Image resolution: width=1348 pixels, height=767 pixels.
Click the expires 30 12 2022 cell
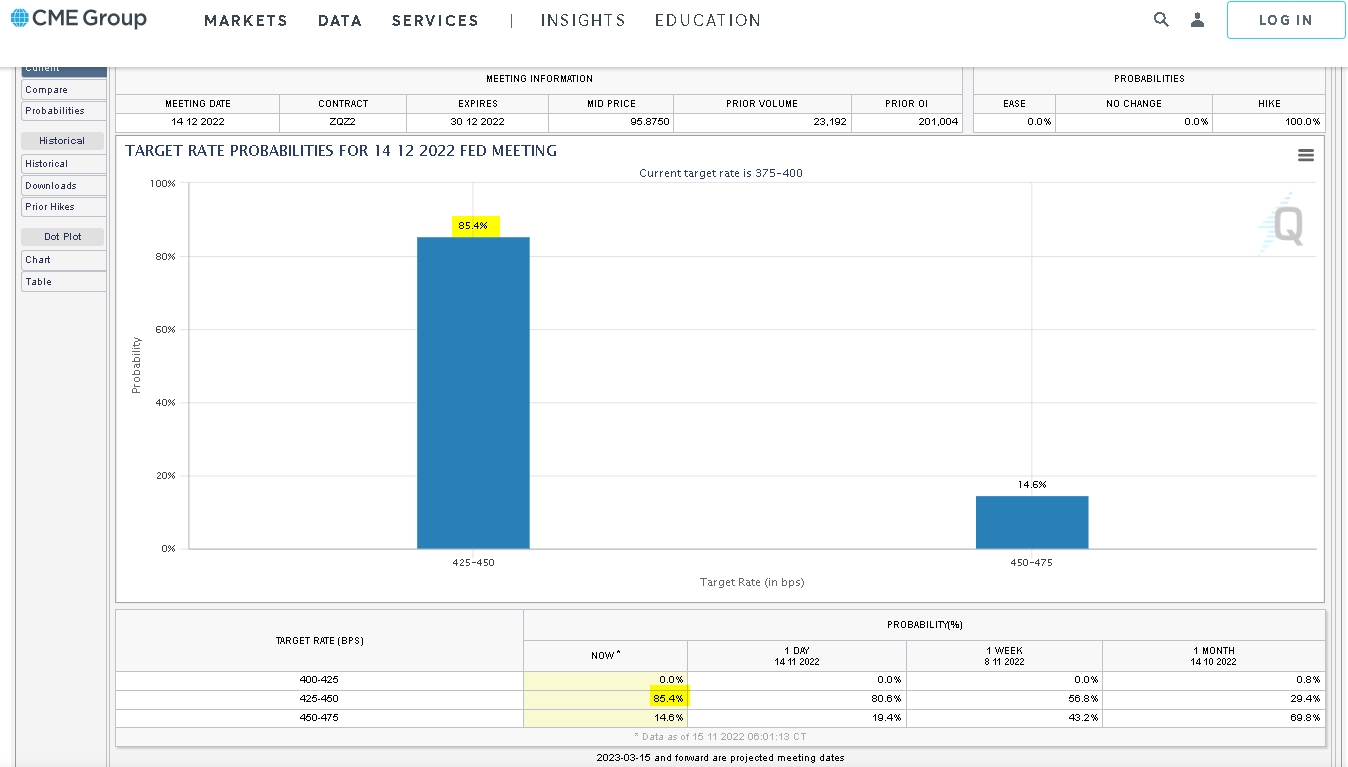click(x=478, y=122)
